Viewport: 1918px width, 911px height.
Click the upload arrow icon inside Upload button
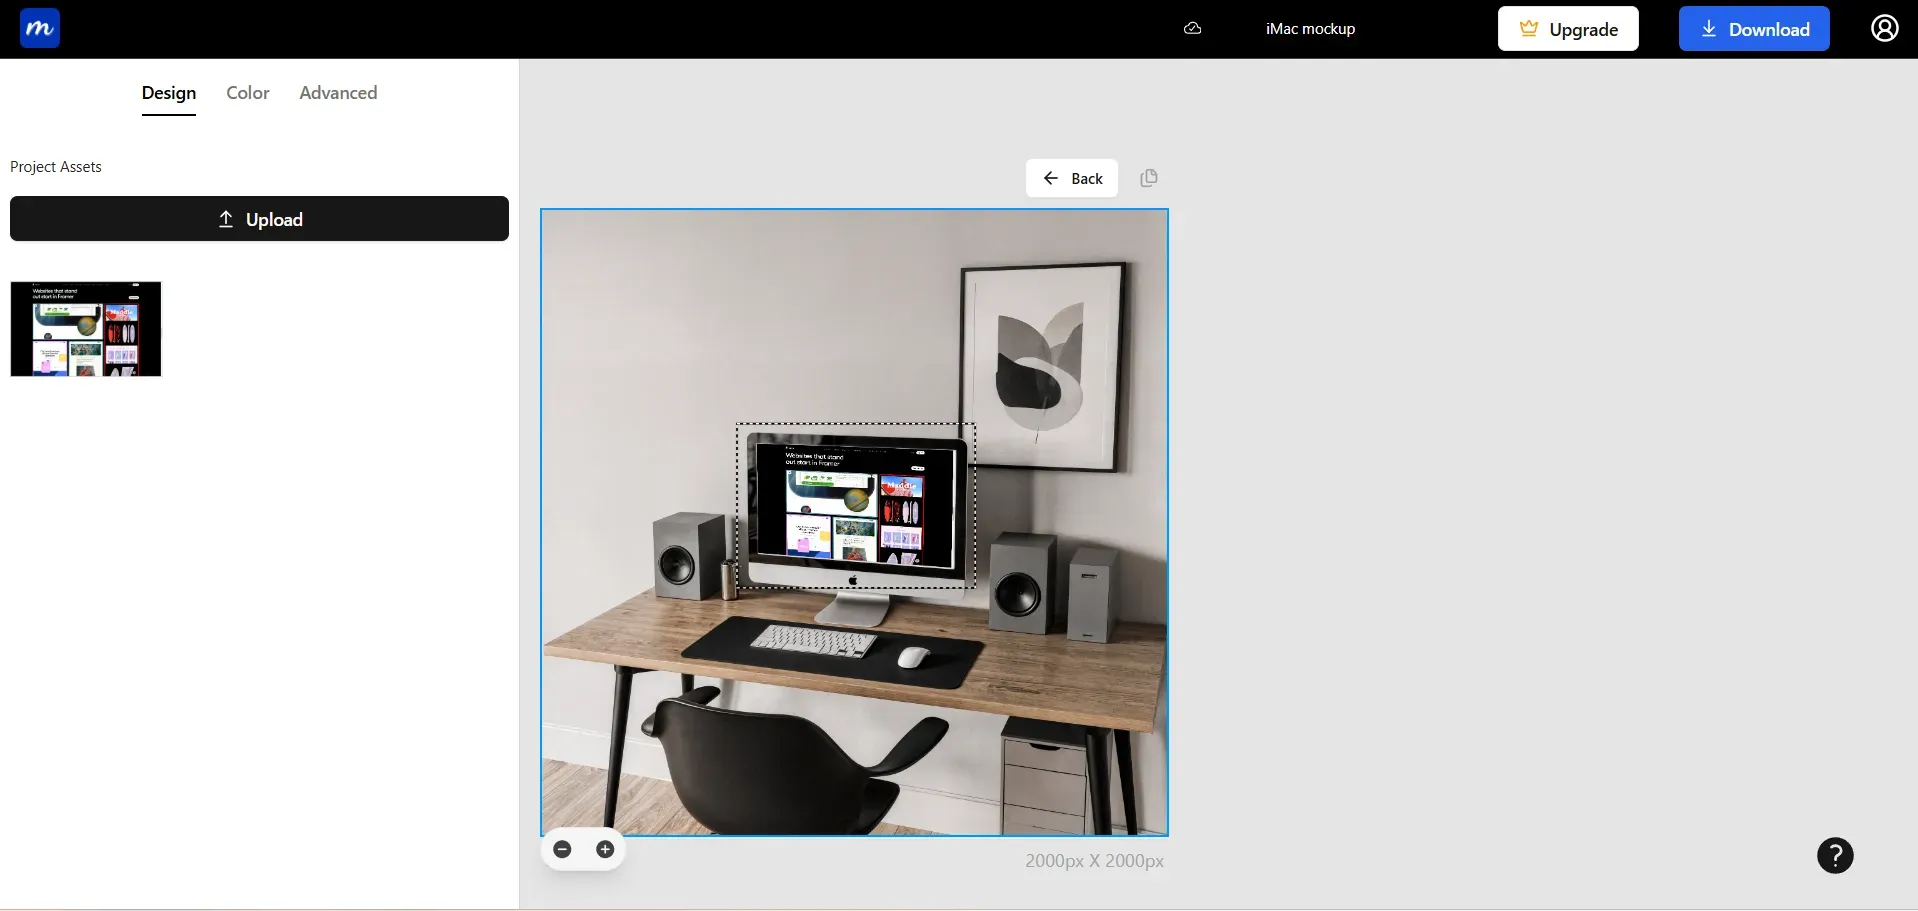click(x=225, y=218)
